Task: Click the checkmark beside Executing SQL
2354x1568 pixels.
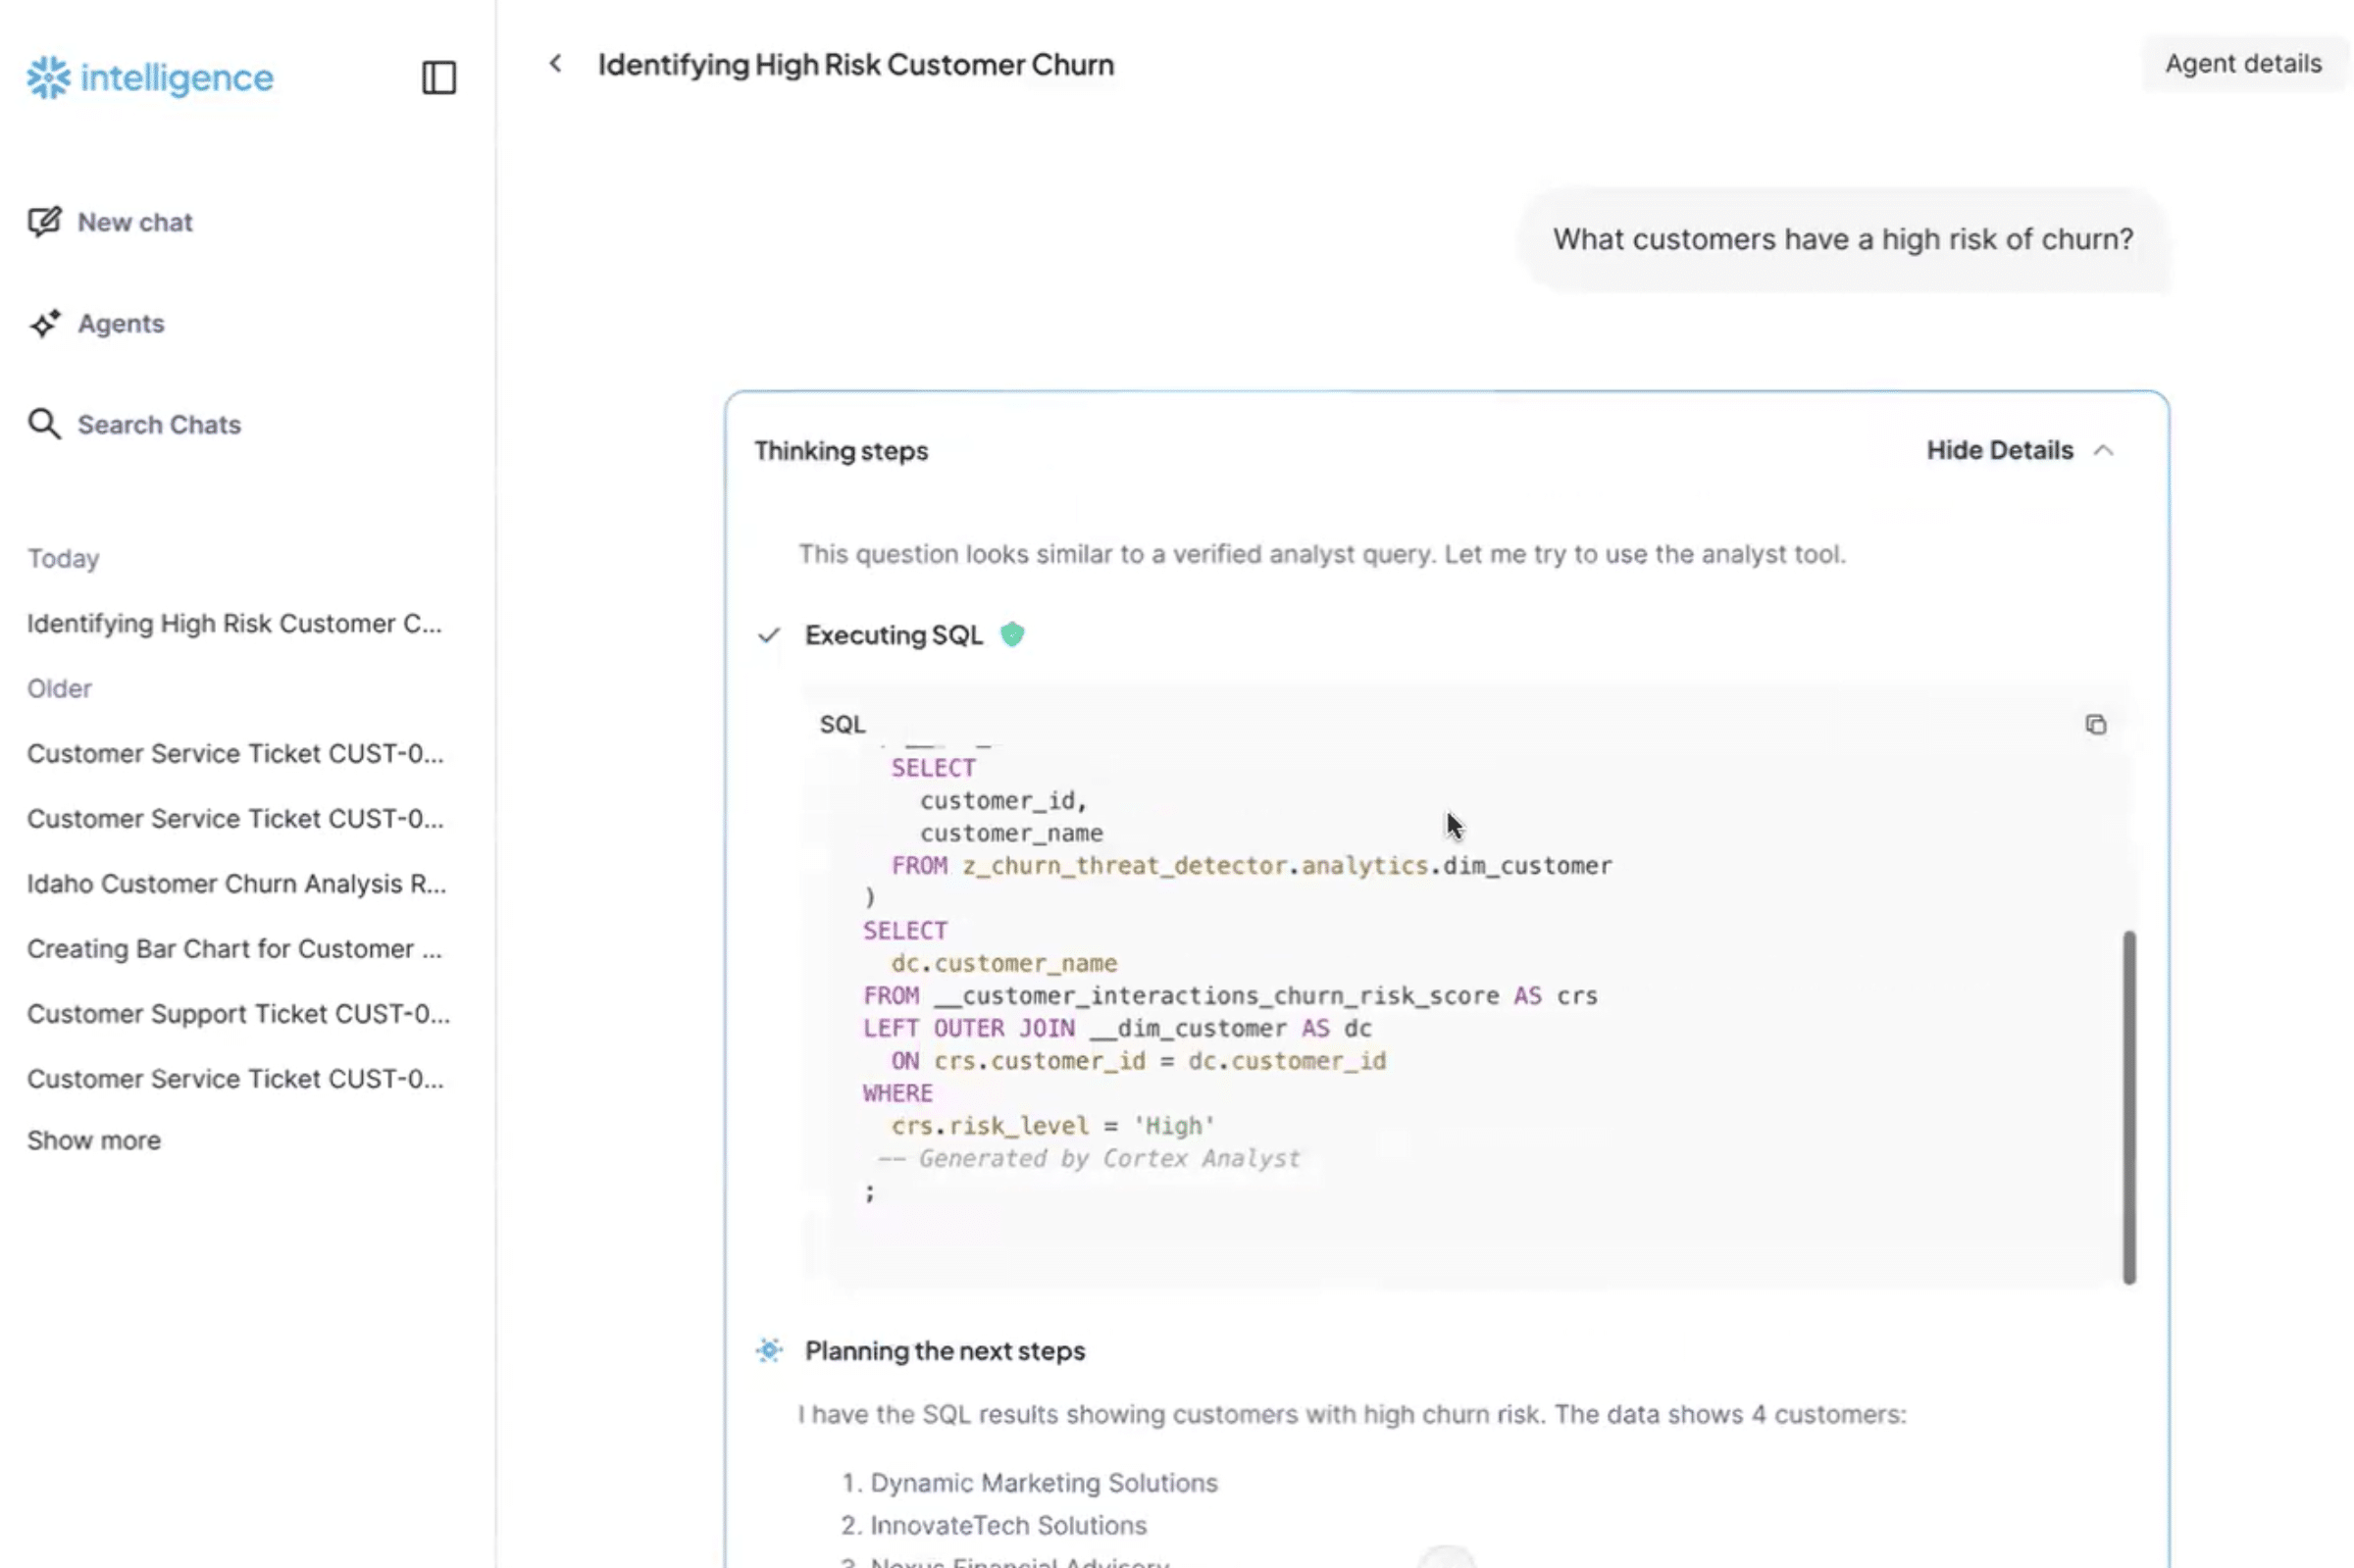Action: (x=768, y=634)
